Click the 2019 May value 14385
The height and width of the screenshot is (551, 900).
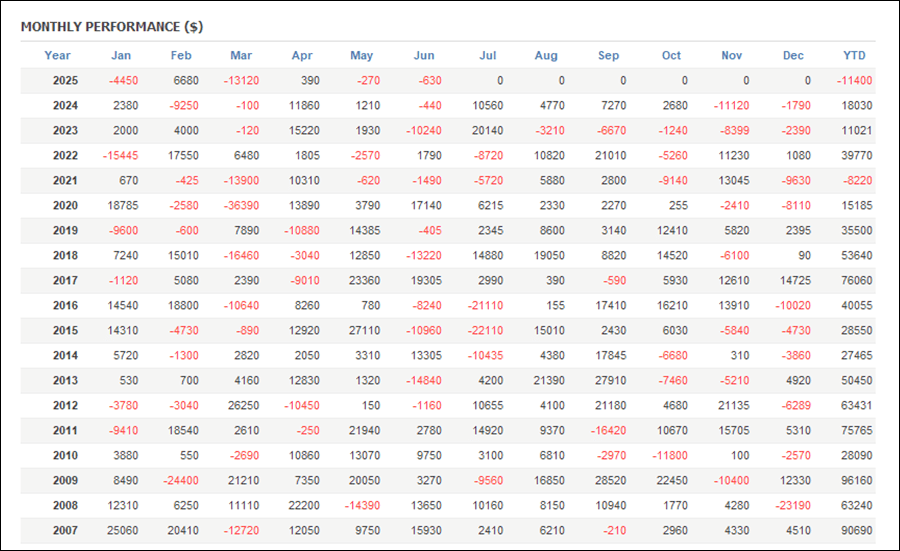tap(364, 230)
